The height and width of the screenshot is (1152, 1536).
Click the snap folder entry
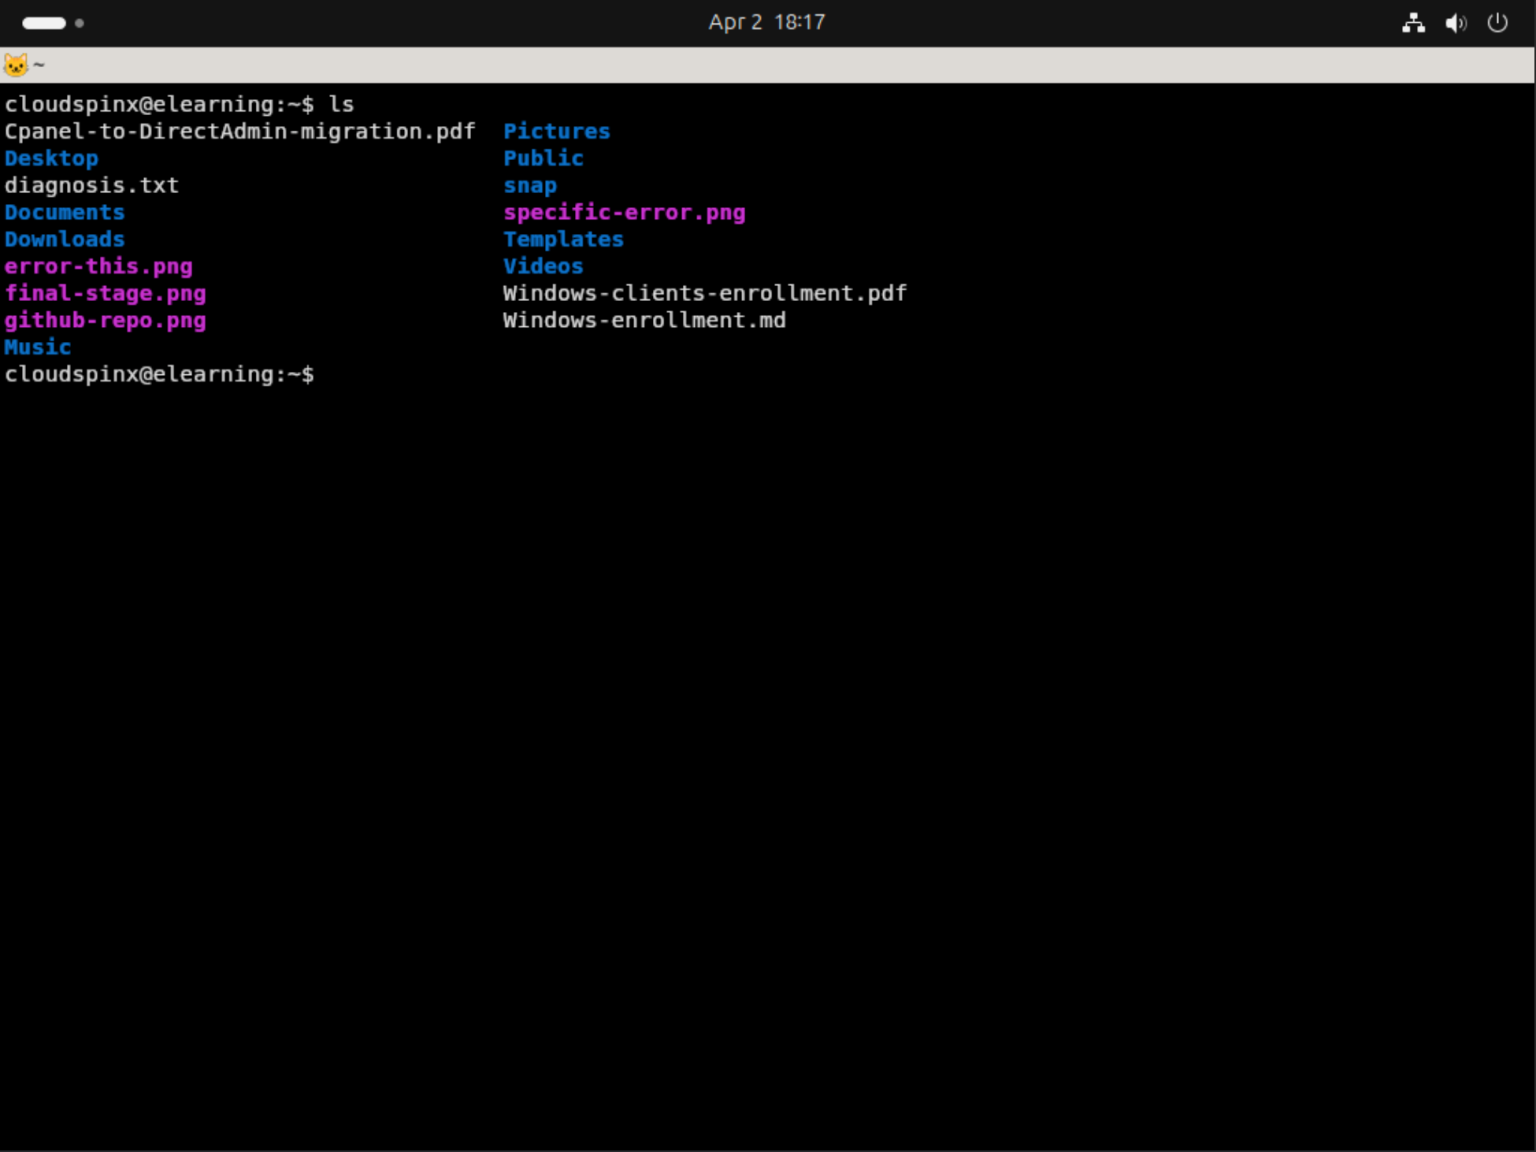(x=530, y=185)
